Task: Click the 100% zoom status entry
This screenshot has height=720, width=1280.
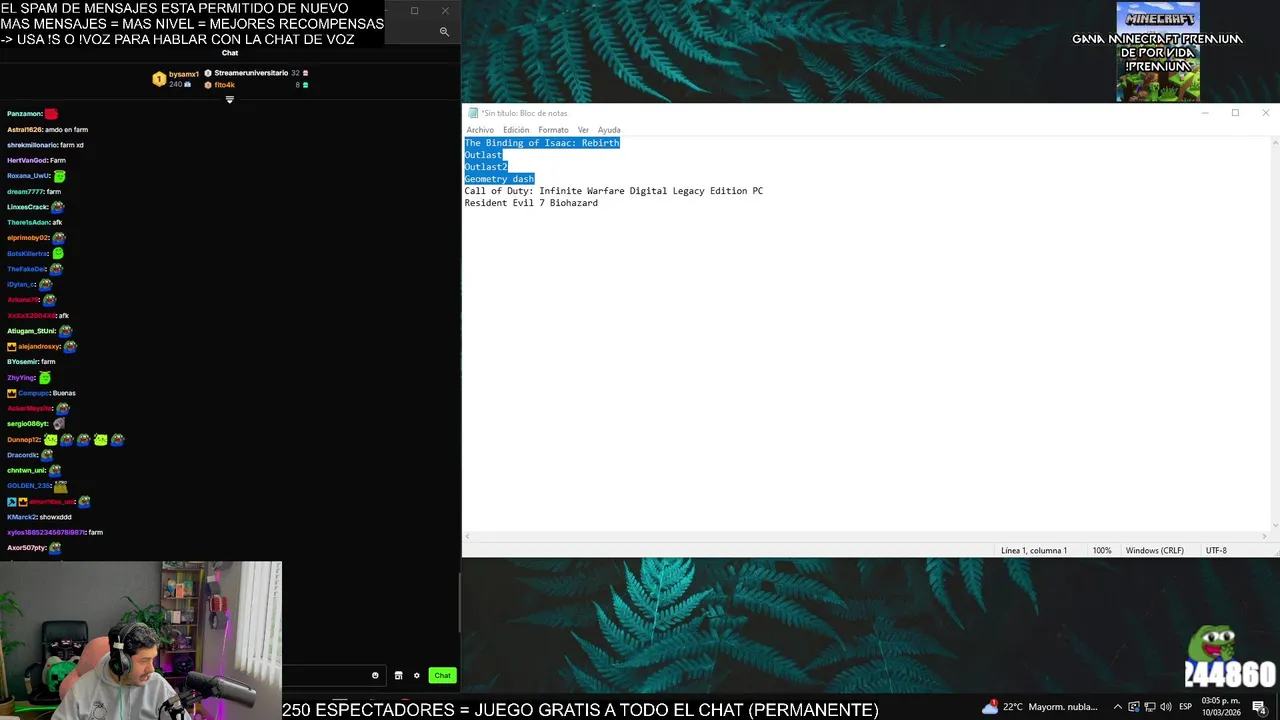Action: 1102,551
